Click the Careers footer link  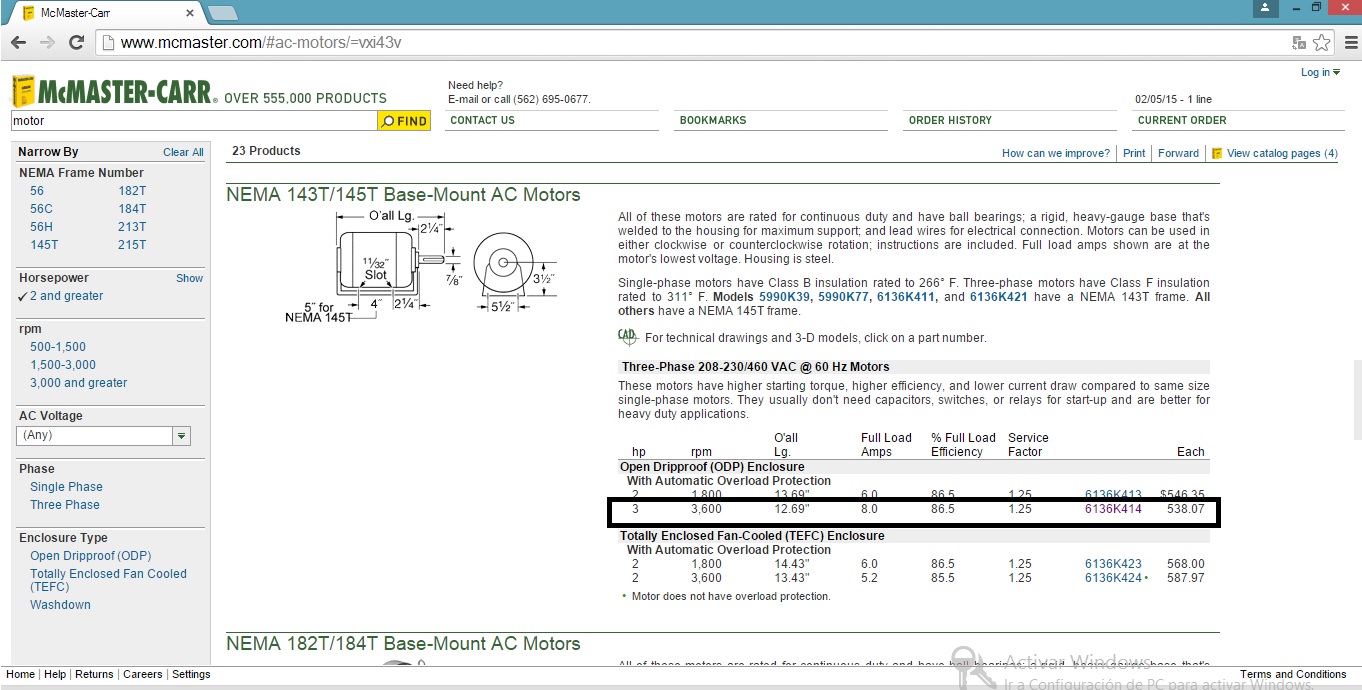[142, 674]
